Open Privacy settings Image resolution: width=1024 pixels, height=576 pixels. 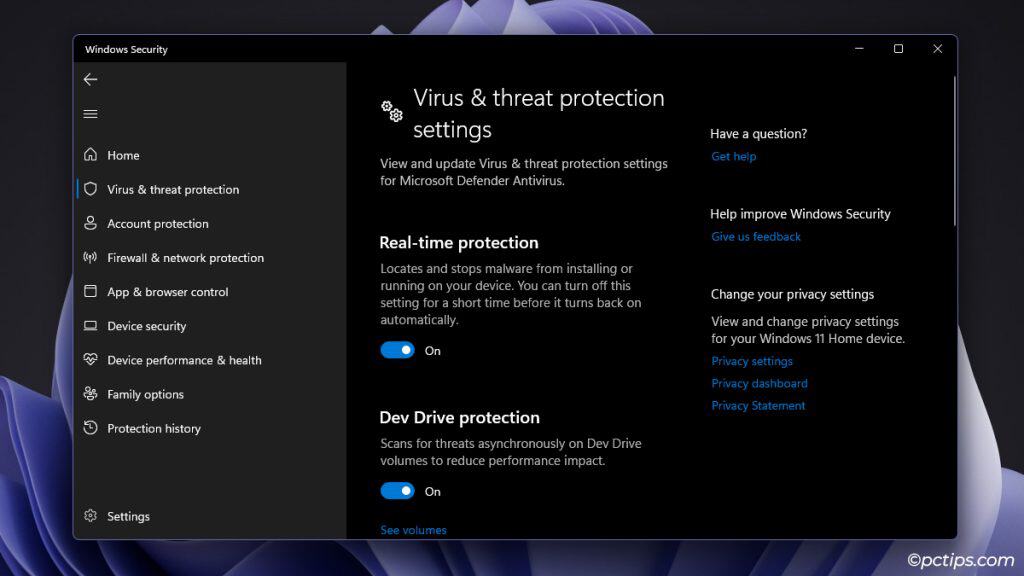pyautogui.click(x=752, y=361)
